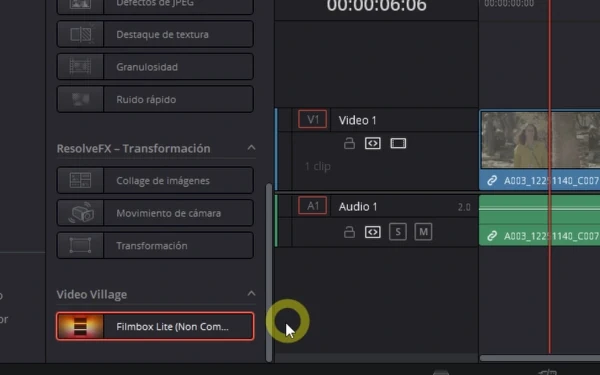Mute the Audio 1 track

pyautogui.click(x=423, y=232)
